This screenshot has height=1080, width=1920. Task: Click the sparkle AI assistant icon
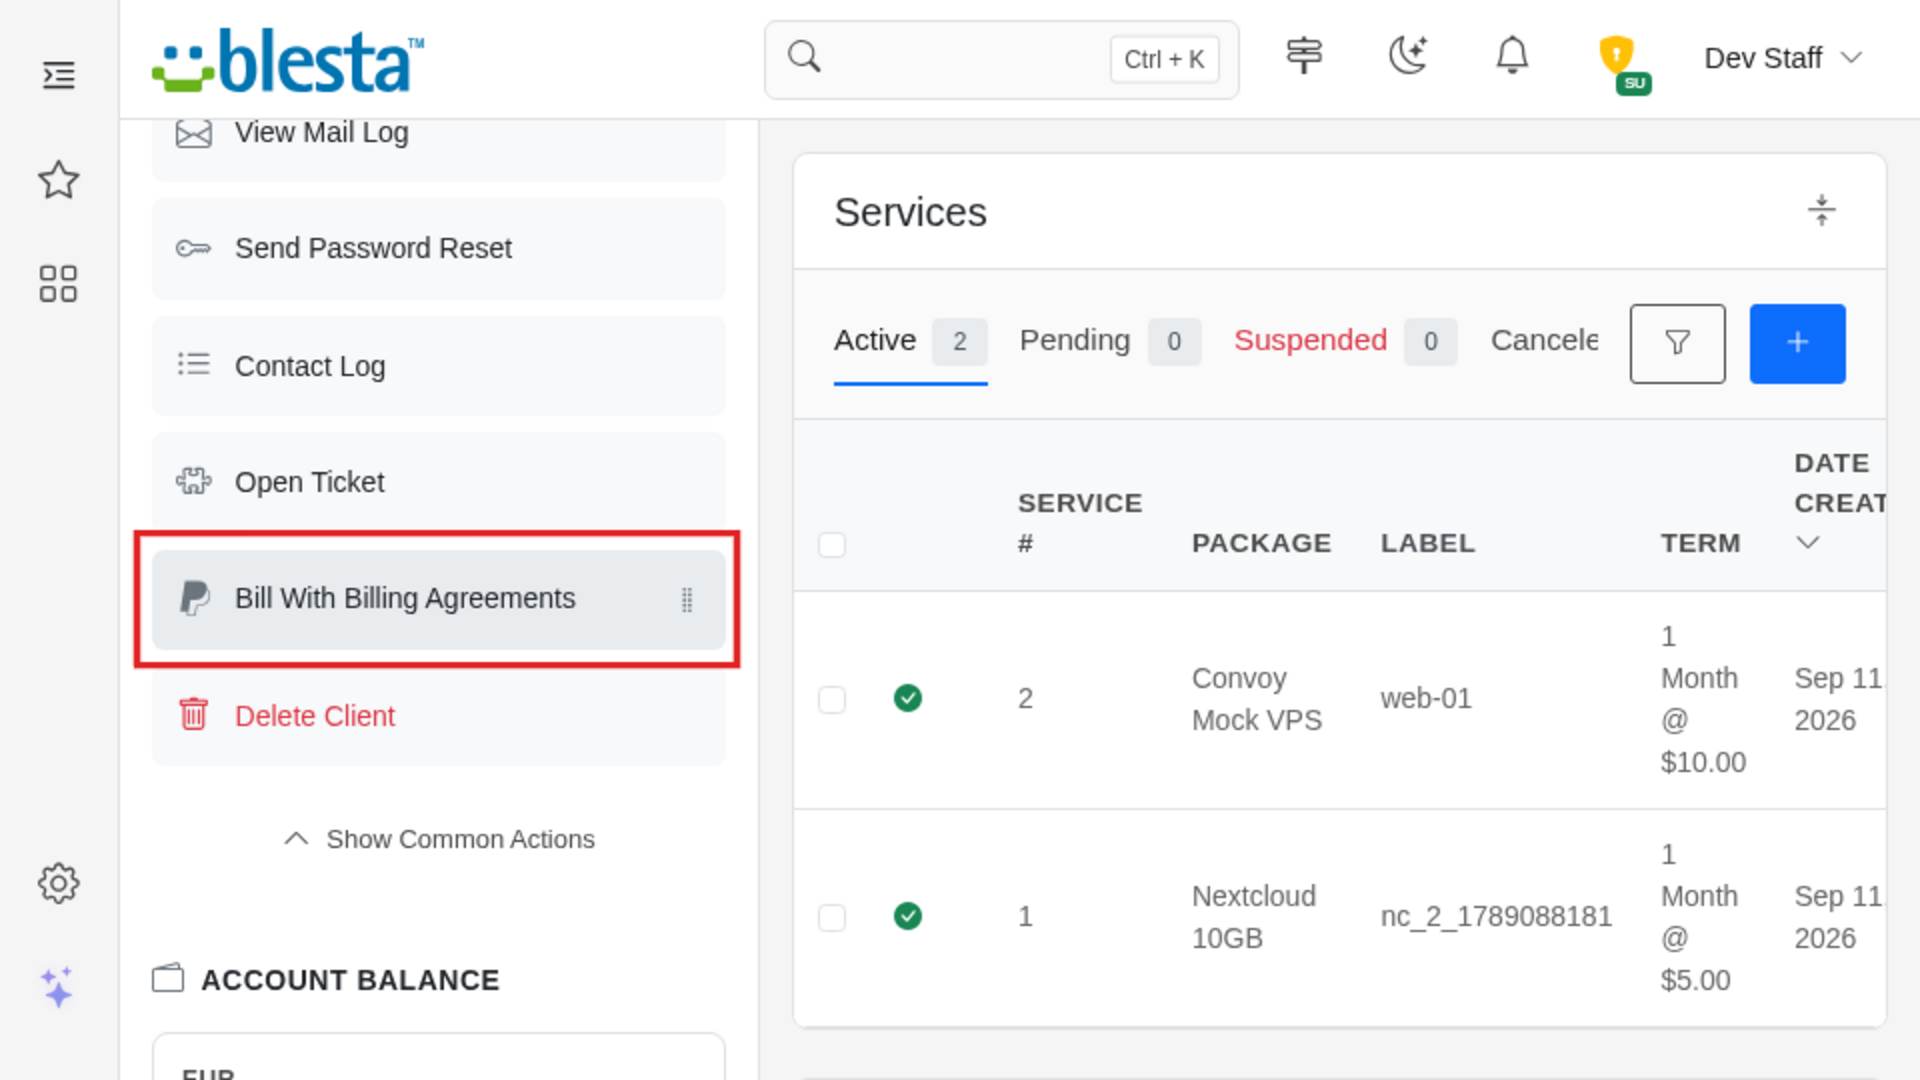pyautogui.click(x=57, y=987)
